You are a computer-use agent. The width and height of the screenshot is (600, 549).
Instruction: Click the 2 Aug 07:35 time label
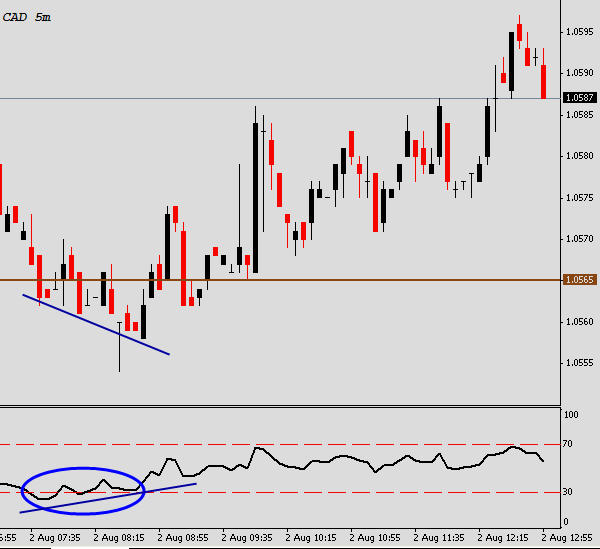pyautogui.click(x=55, y=538)
